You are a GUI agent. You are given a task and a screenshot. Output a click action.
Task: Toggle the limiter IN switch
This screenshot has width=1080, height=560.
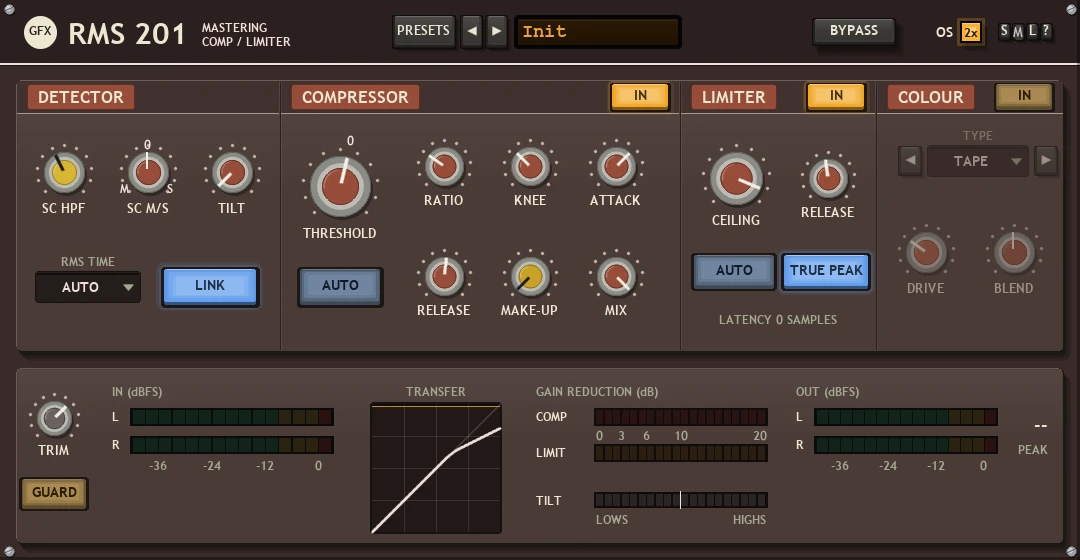coord(836,96)
